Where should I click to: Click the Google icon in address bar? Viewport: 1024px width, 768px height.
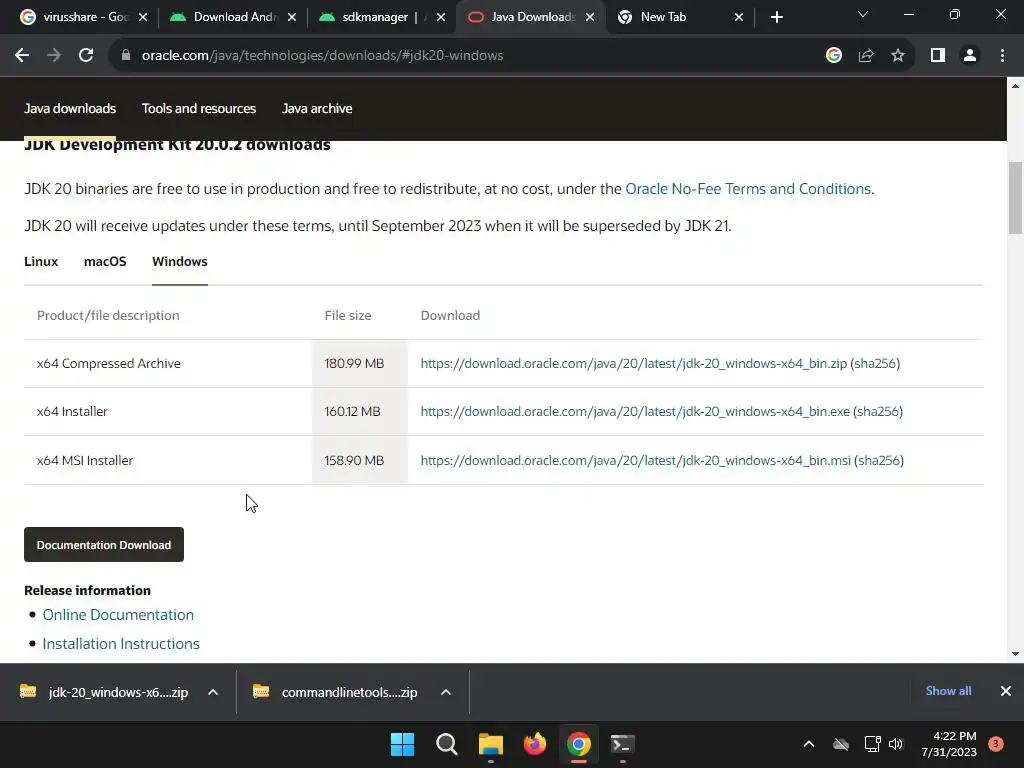tap(833, 56)
